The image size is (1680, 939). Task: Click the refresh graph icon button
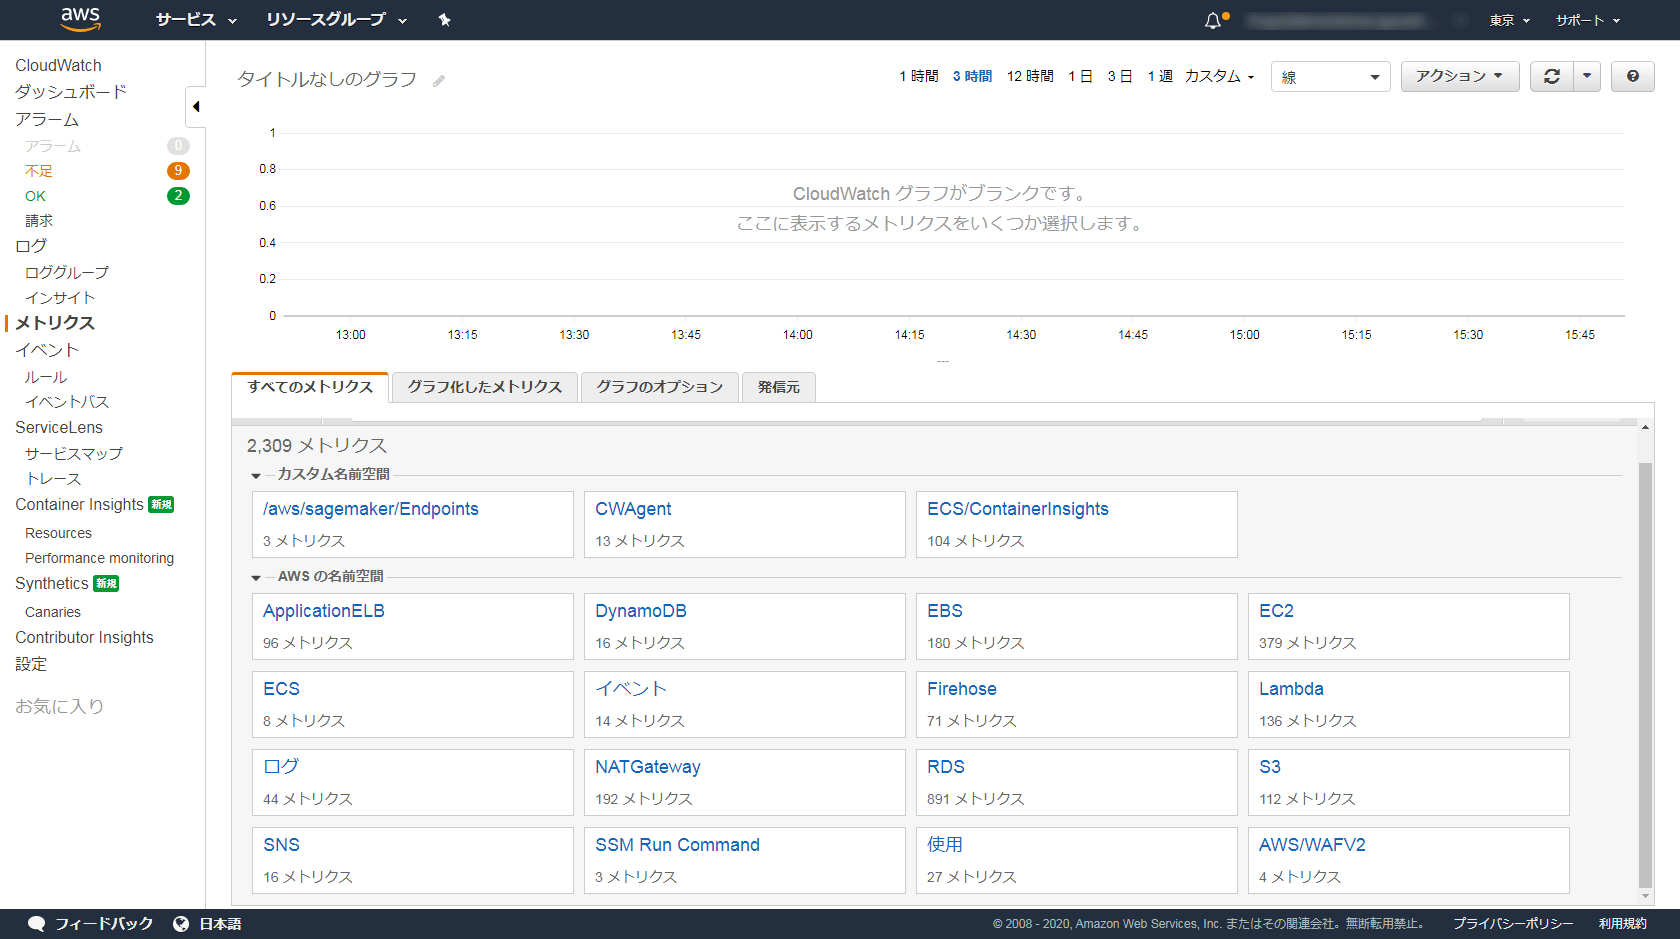pos(1552,76)
